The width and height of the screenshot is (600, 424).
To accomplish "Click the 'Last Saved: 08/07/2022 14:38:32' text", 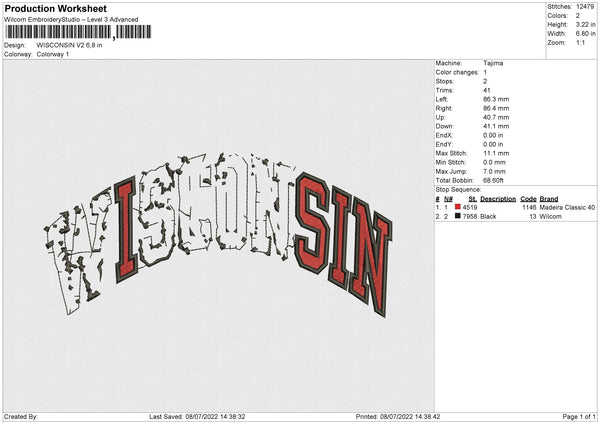I will coord(197,417).
